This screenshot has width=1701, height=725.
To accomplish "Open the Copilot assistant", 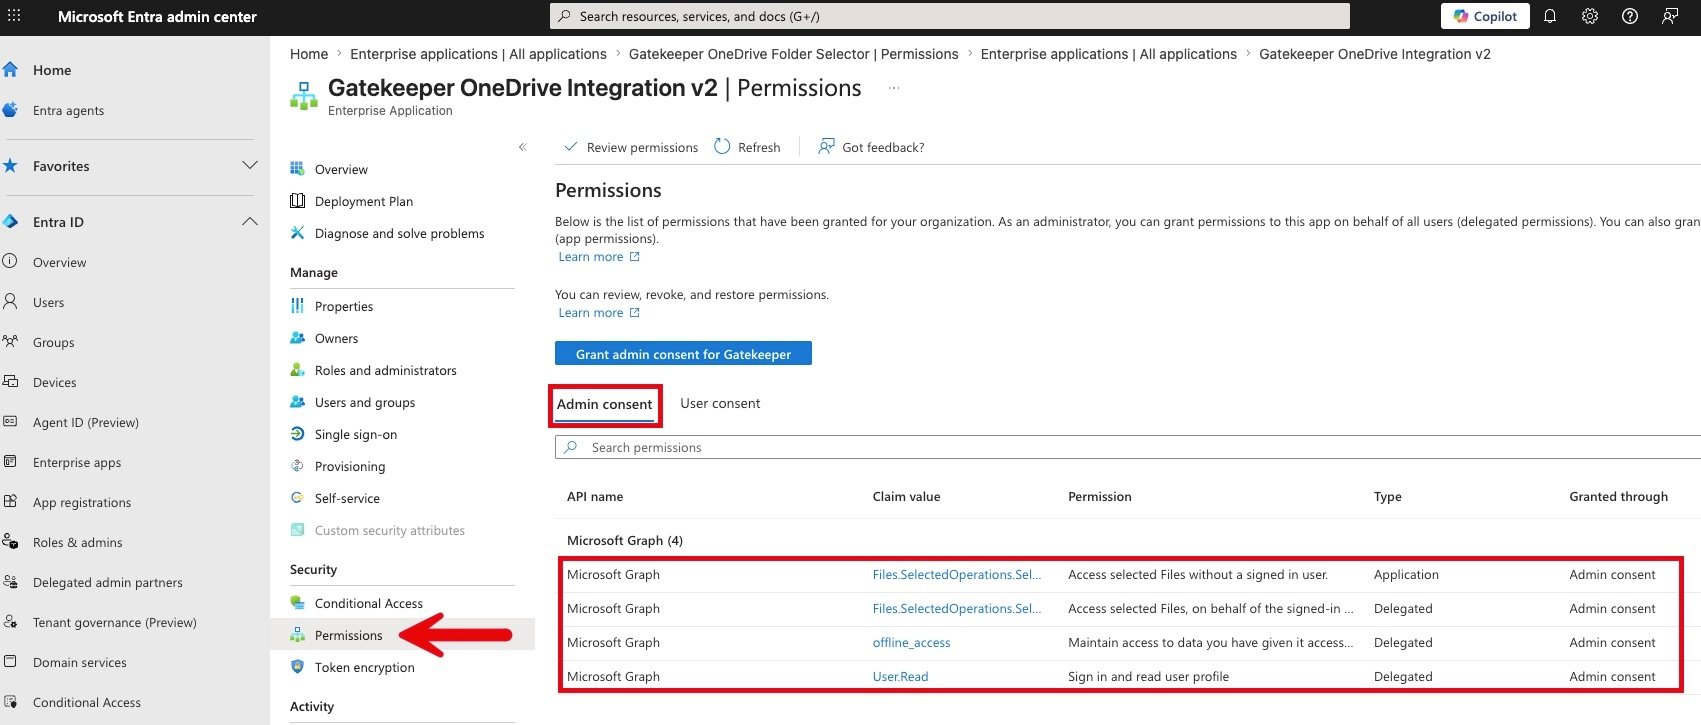I will (1485, 16).
